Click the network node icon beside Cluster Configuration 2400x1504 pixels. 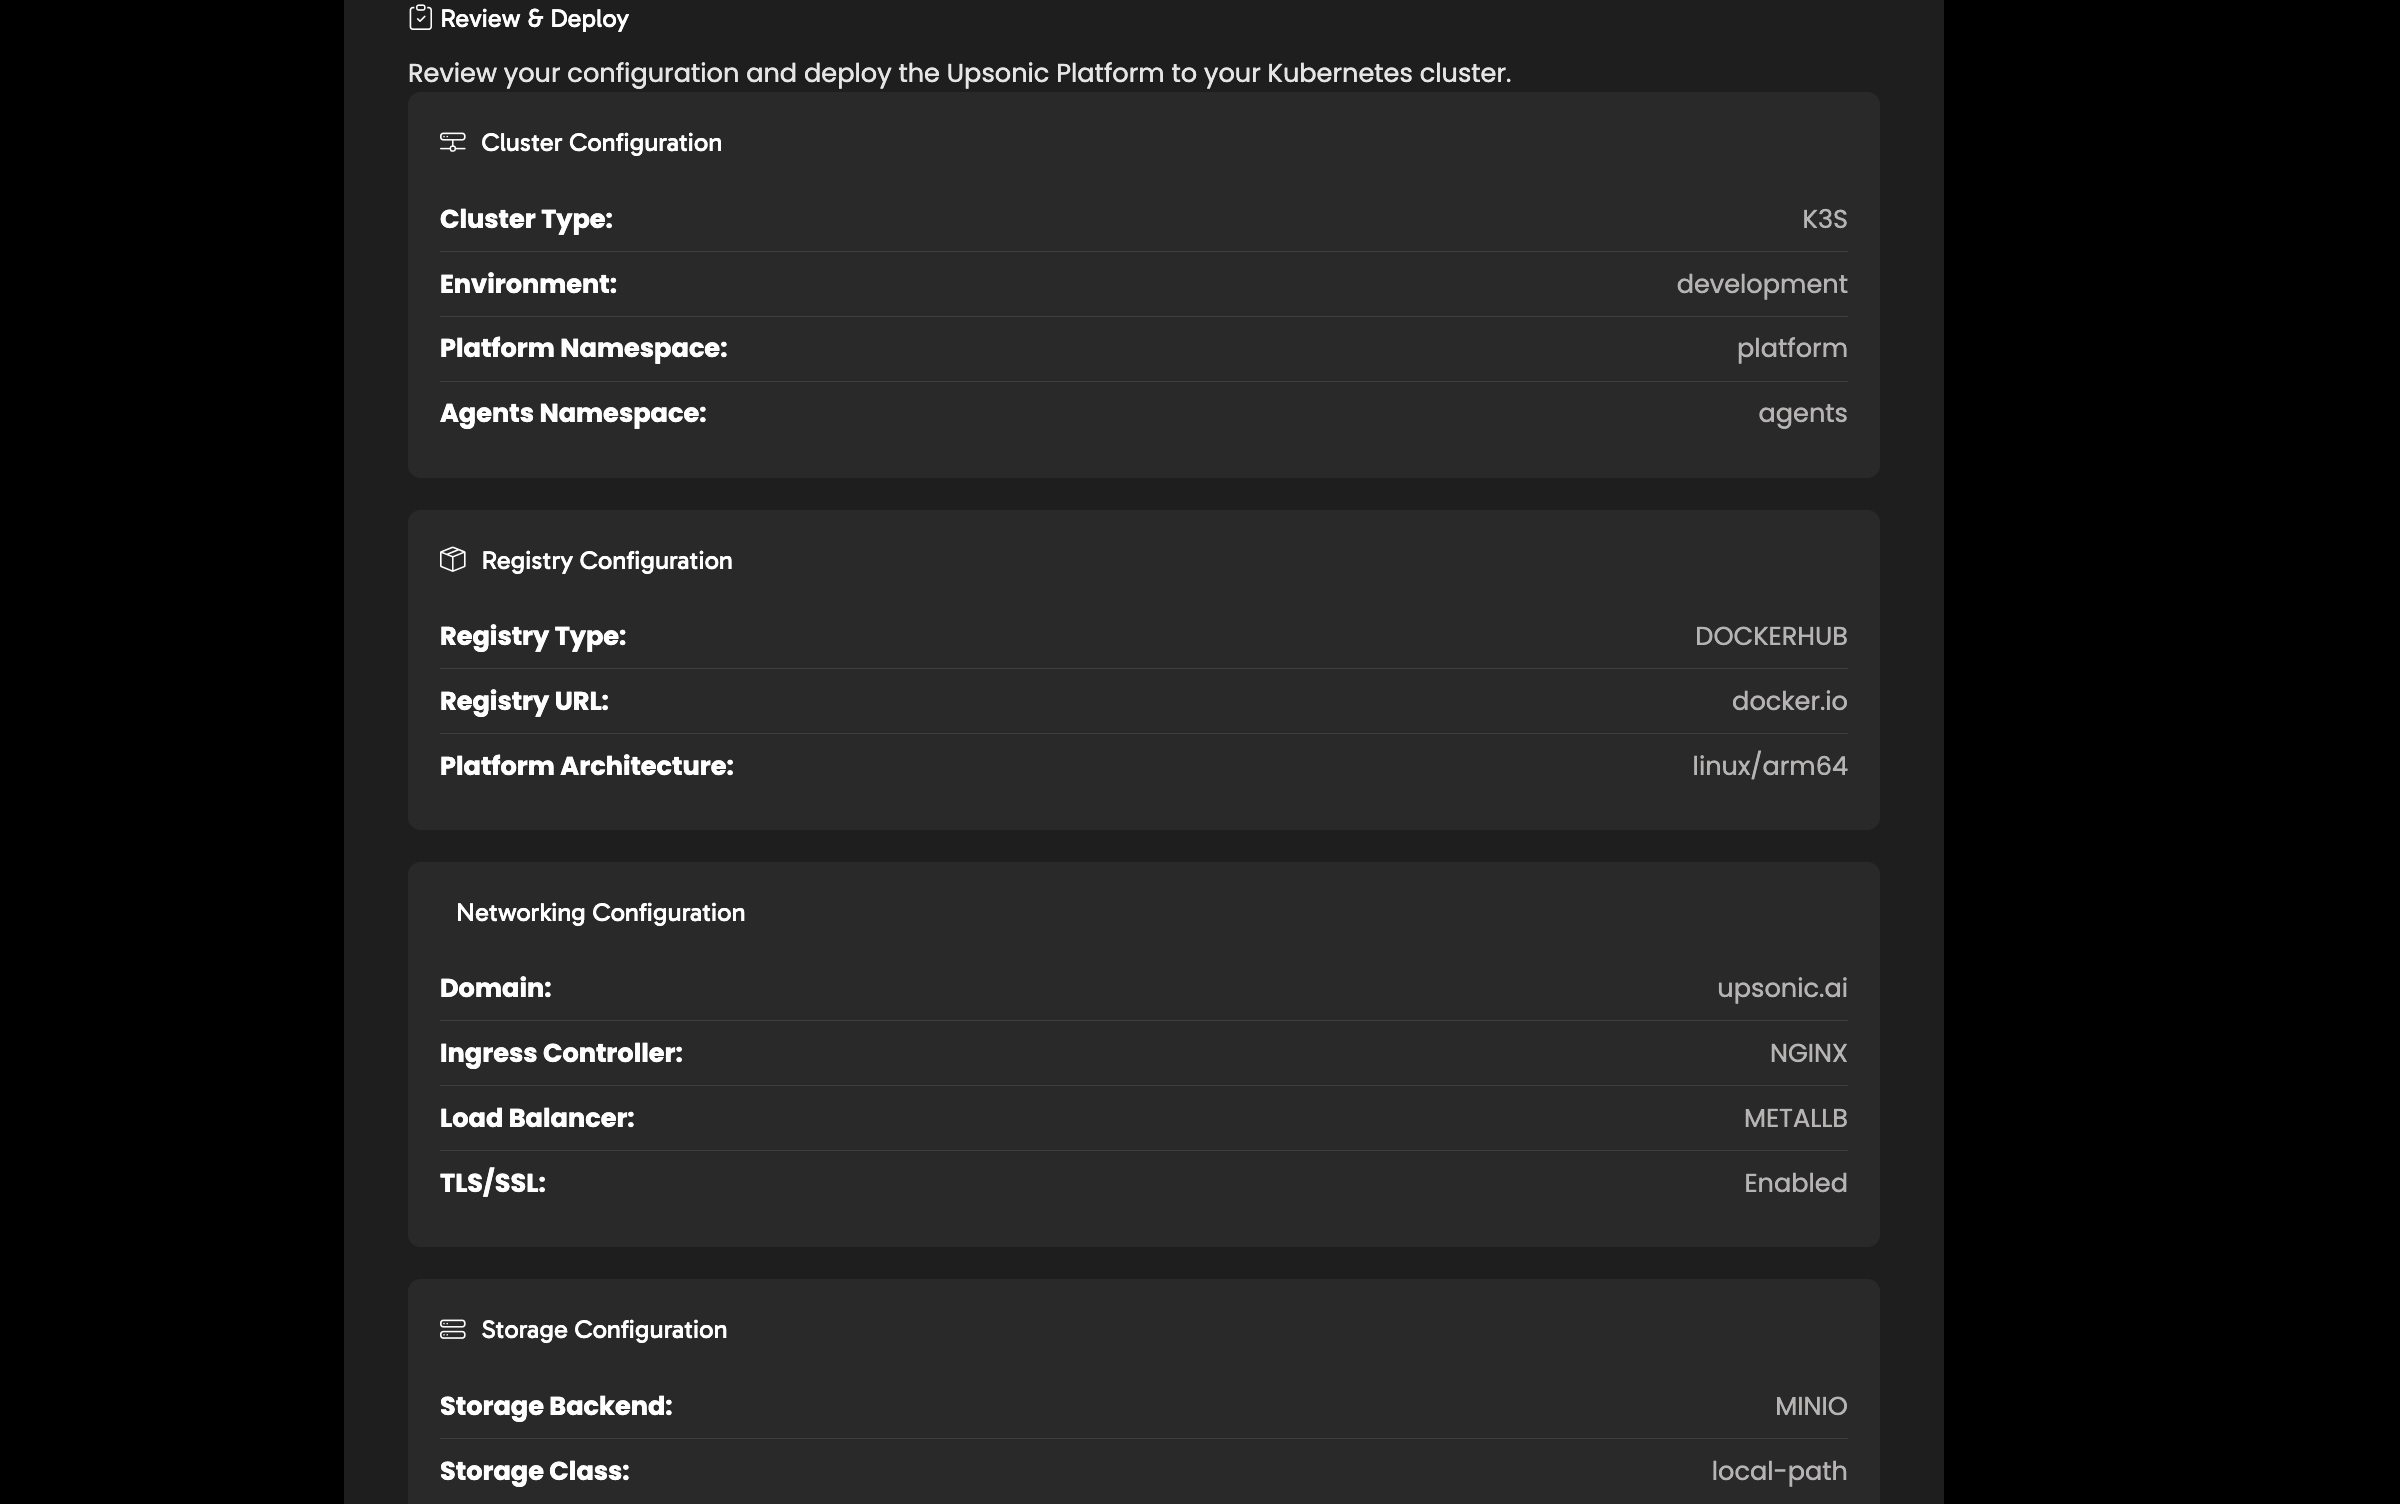[x=453, y=142]
